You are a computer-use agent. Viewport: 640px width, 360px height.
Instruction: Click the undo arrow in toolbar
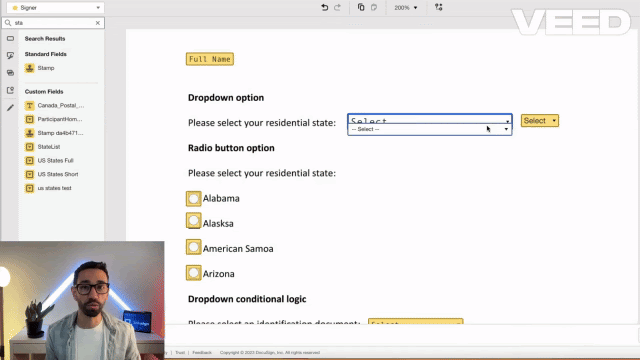pos(324,7)
